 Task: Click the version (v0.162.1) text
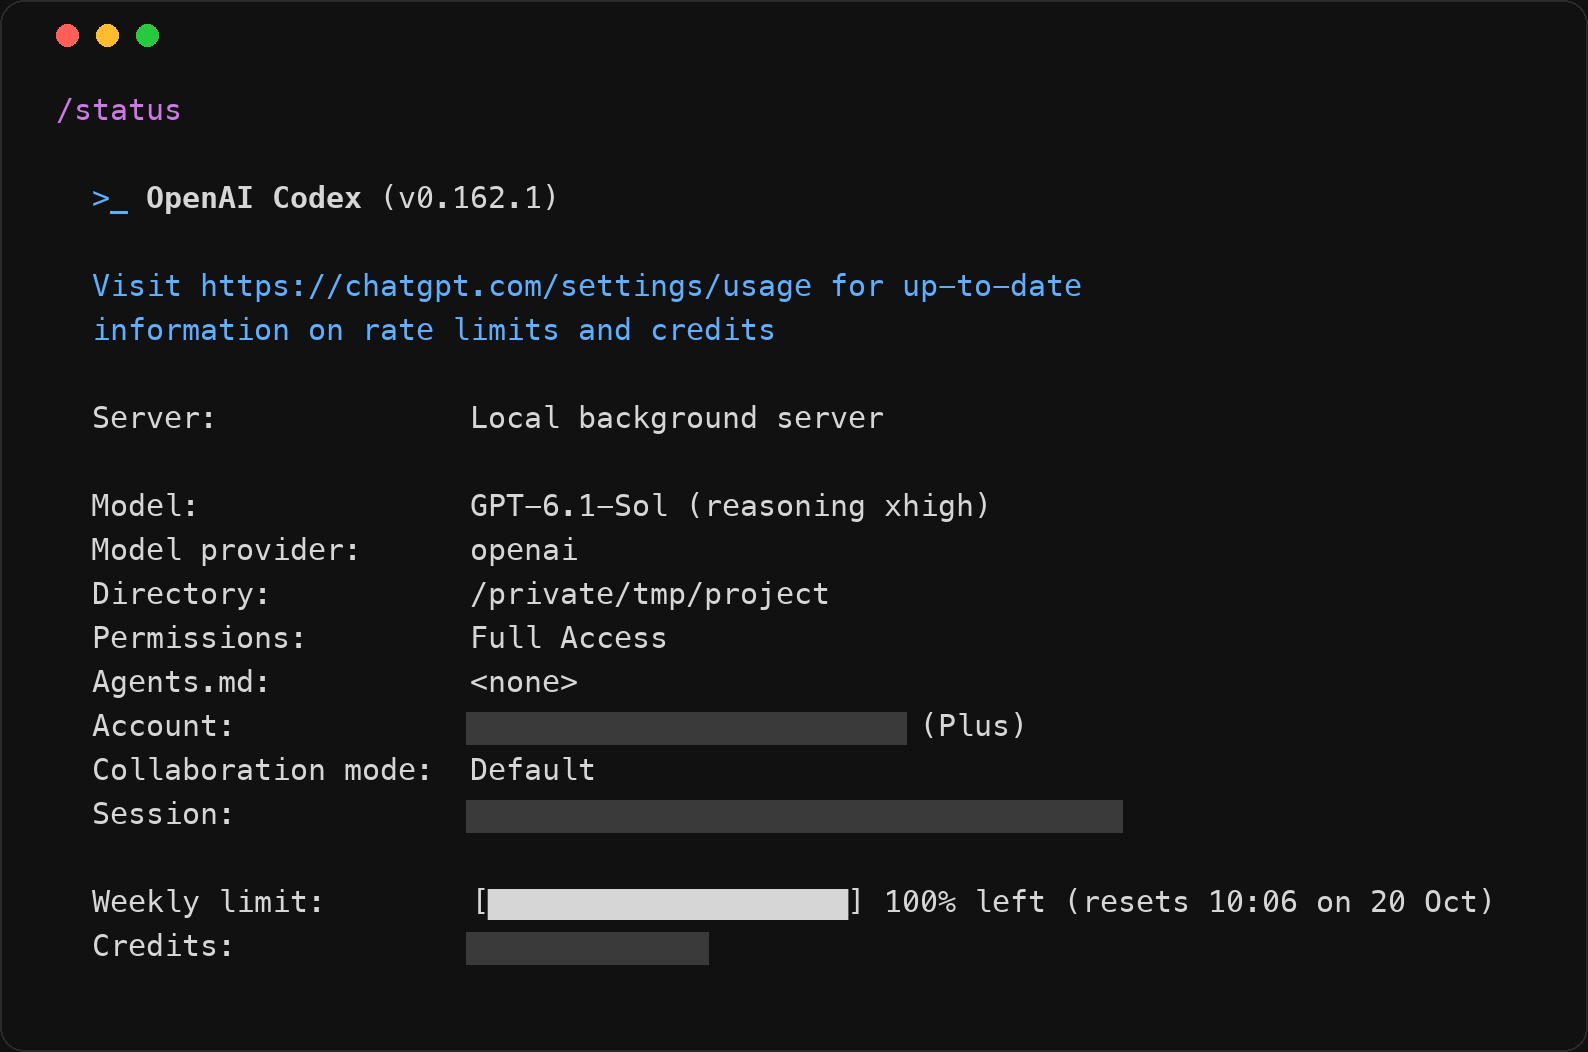click(x=469, y=198)
